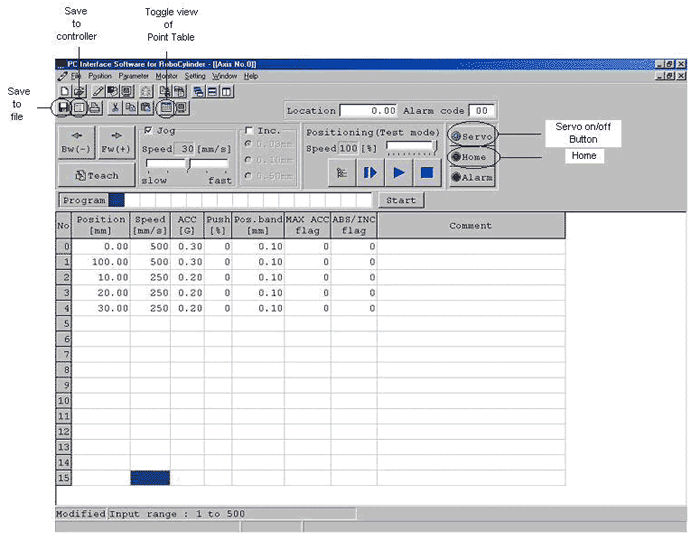Click the Print icon in the toolbar
The height and width of the screenshot is (540, 700).
pyautogui.click(x=94, y=107)
